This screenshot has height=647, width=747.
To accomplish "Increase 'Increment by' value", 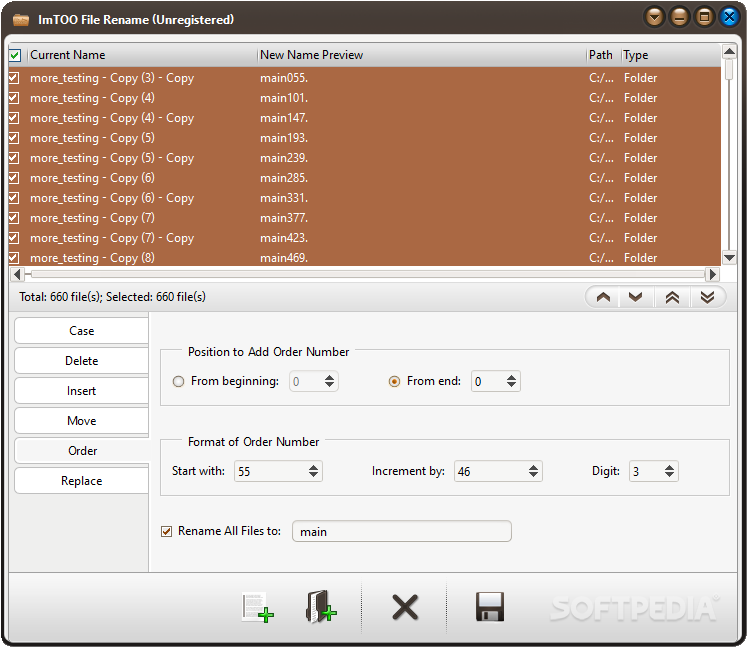I will 533,467.
